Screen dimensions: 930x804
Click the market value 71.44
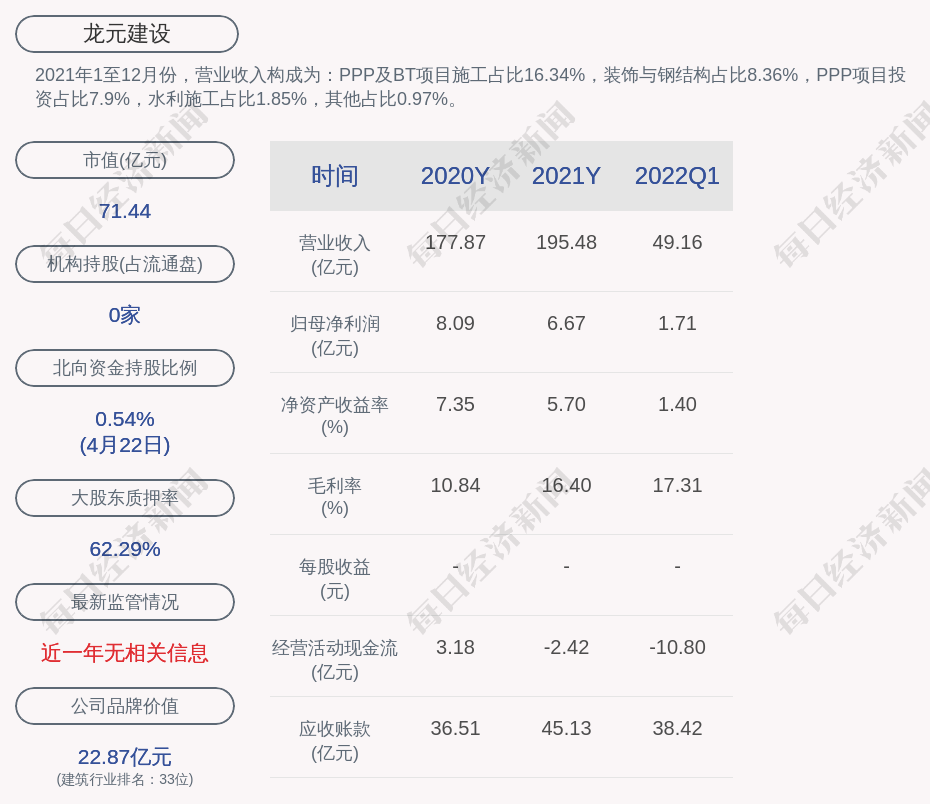coord(125,211)
